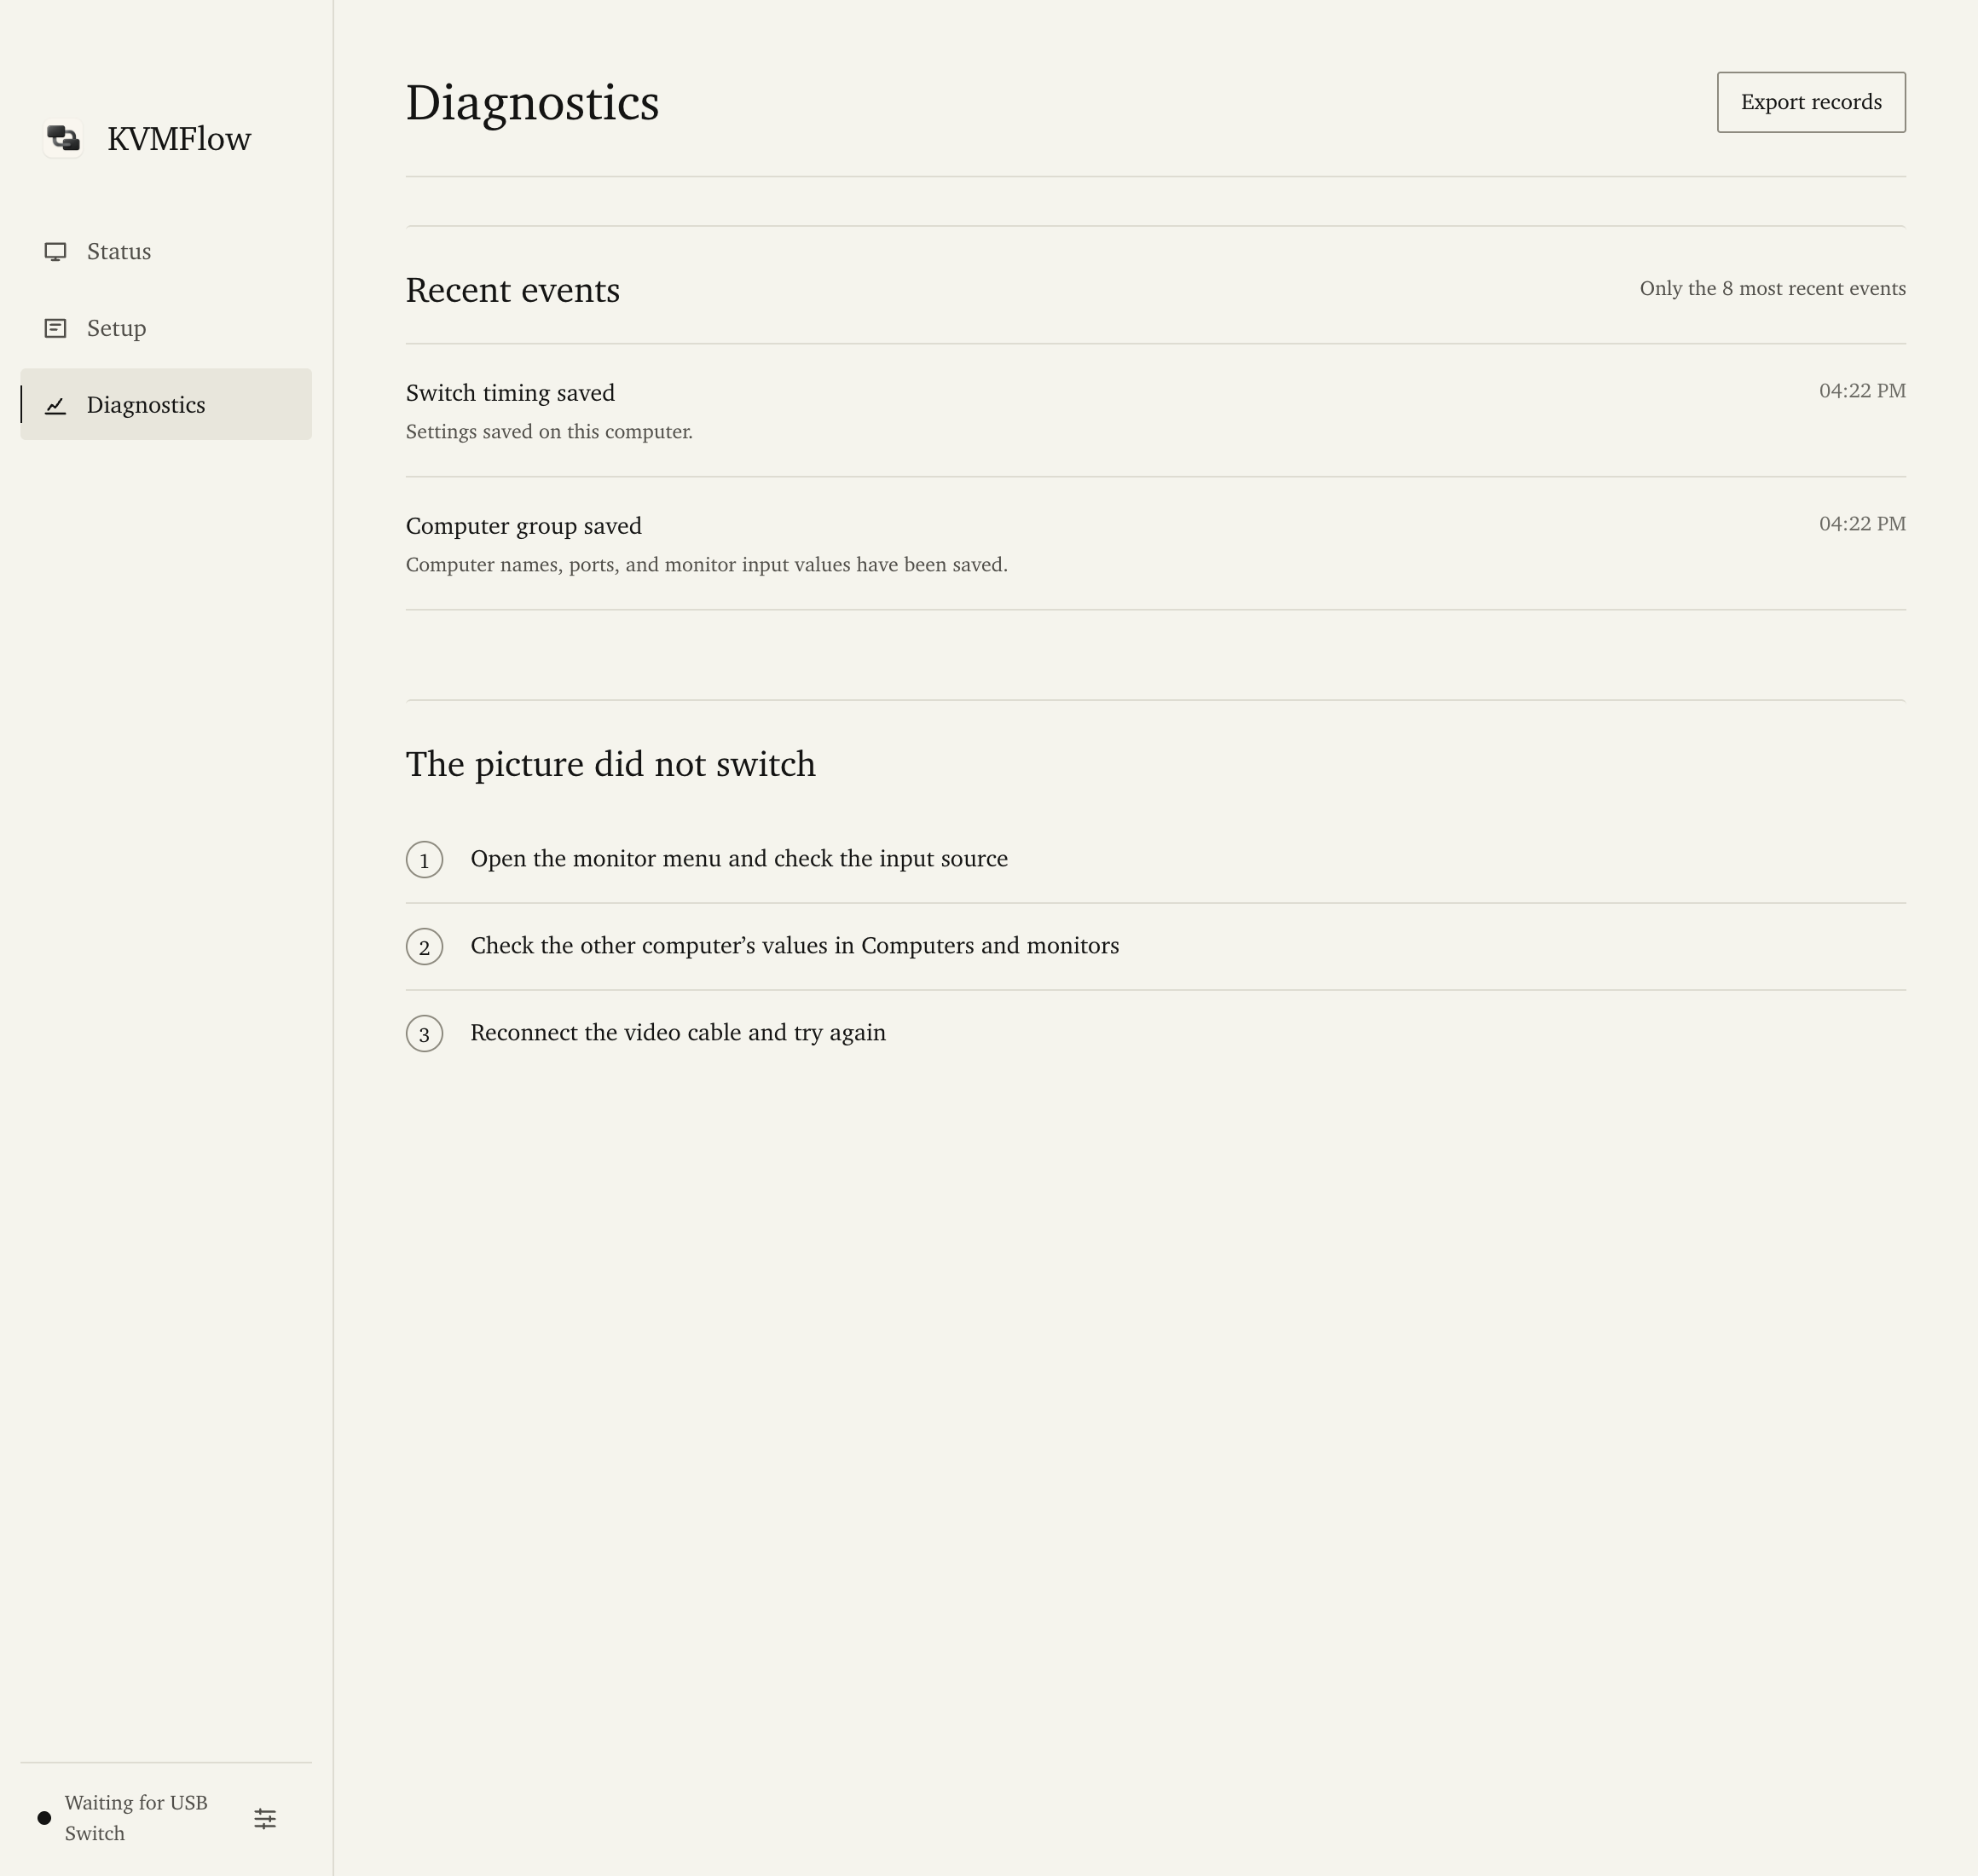Screen dimensions: 1978x1876
Task: Click "Only the 8 most recent events" note
Action: [1772, 289]
